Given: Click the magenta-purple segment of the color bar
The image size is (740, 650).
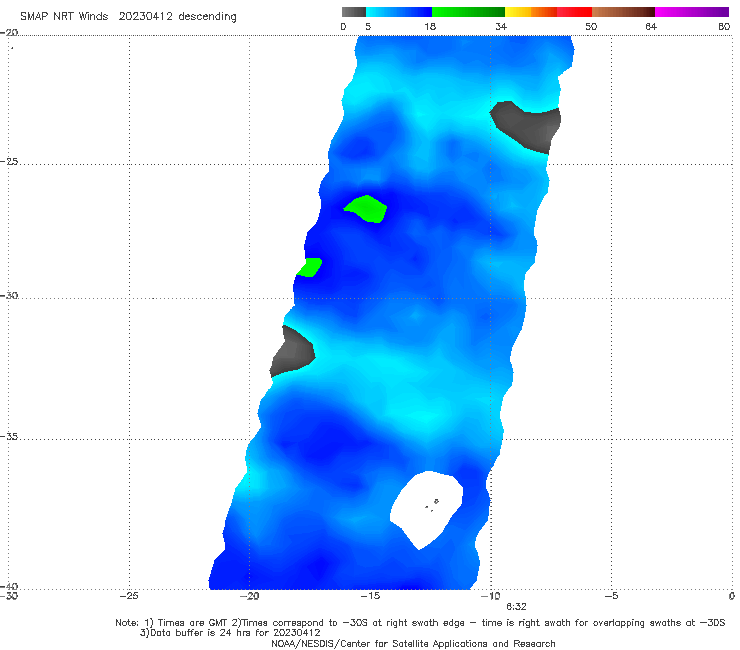Looking at the screenshot, I should [692, 12].
